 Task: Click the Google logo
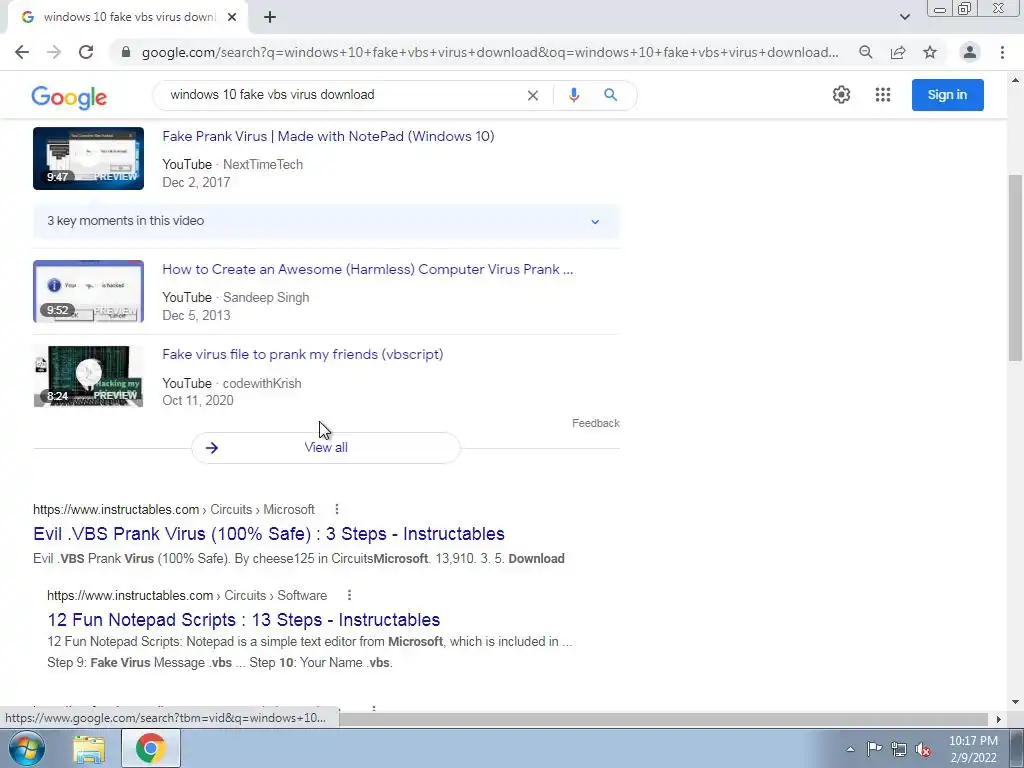[69, 97]
